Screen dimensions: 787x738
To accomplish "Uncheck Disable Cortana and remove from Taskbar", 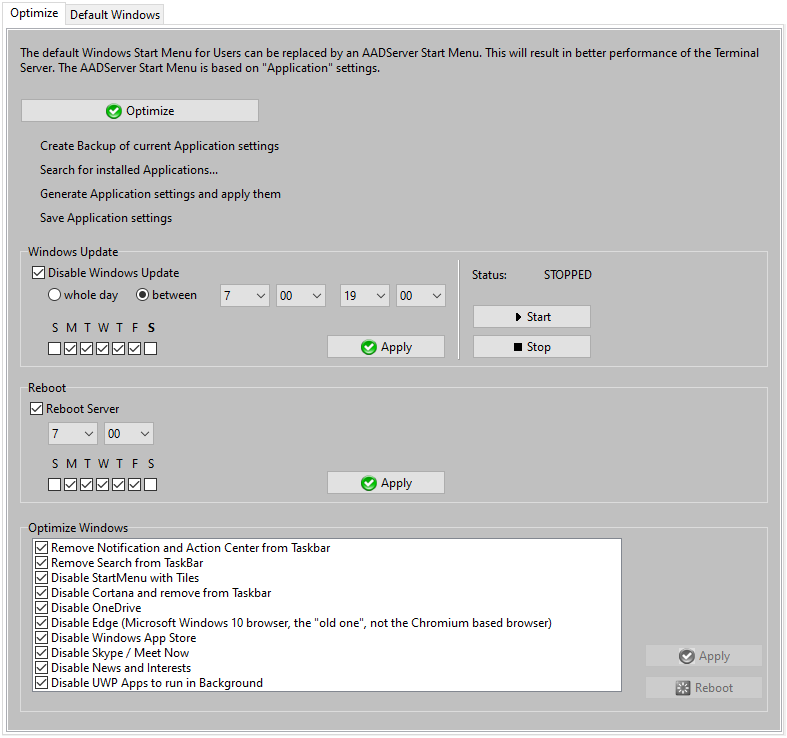I will coord(41,593).
